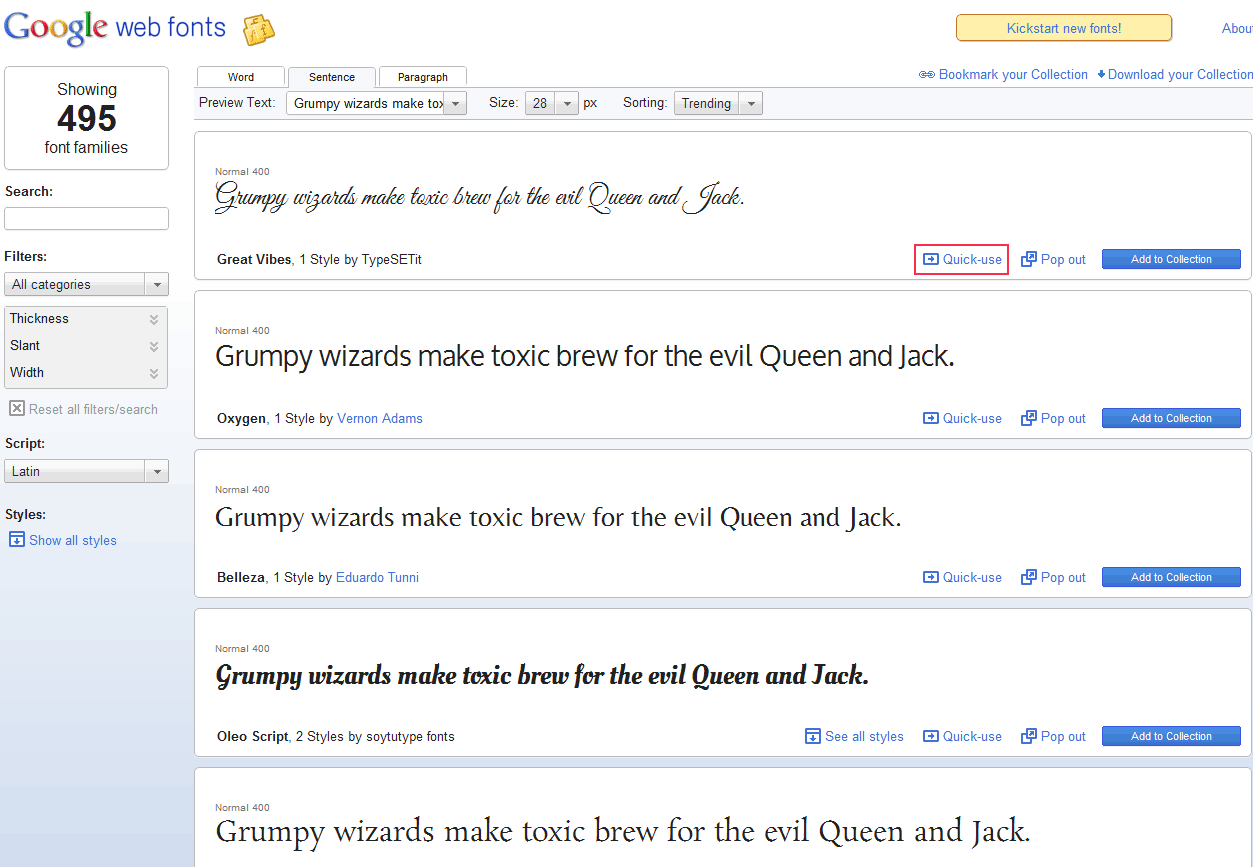Viewport: 1253px width, 867px height.
Task: Click Show all styles text in sidebar
Action: pos(73,540)
